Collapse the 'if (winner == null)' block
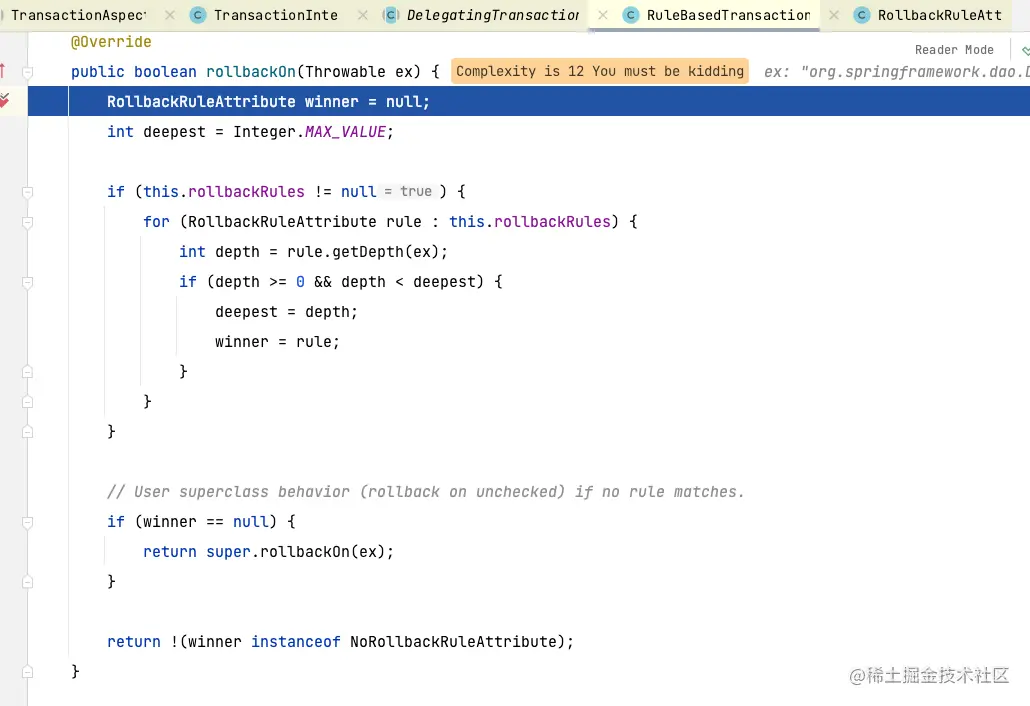The width and height of the screenshot is (1030, 706). point(28,522)
